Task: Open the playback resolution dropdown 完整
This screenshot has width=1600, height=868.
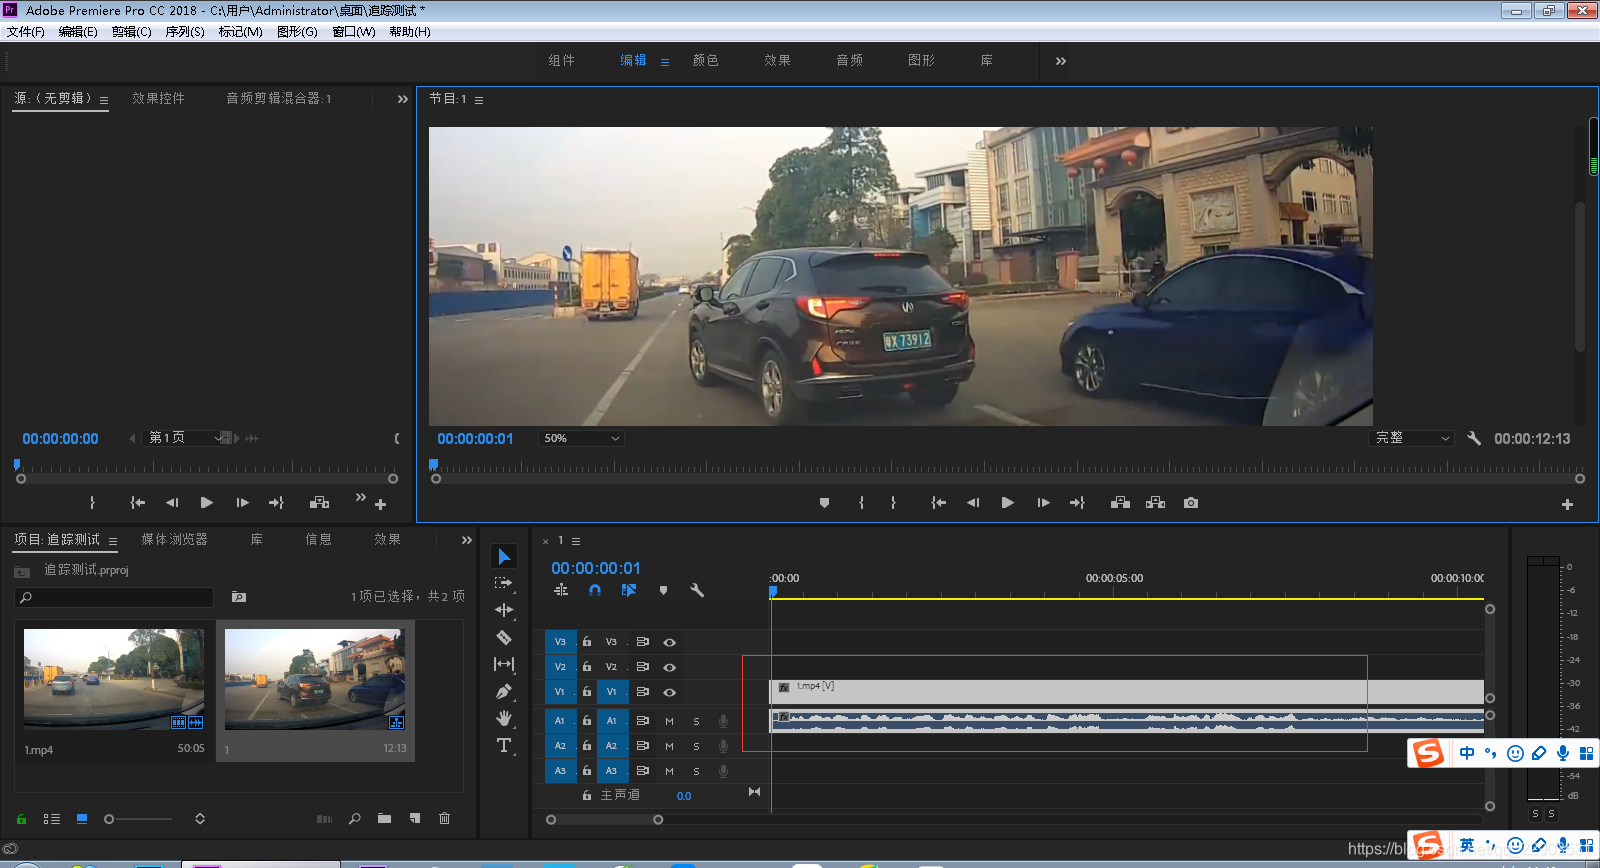Action: [1411, 438]
